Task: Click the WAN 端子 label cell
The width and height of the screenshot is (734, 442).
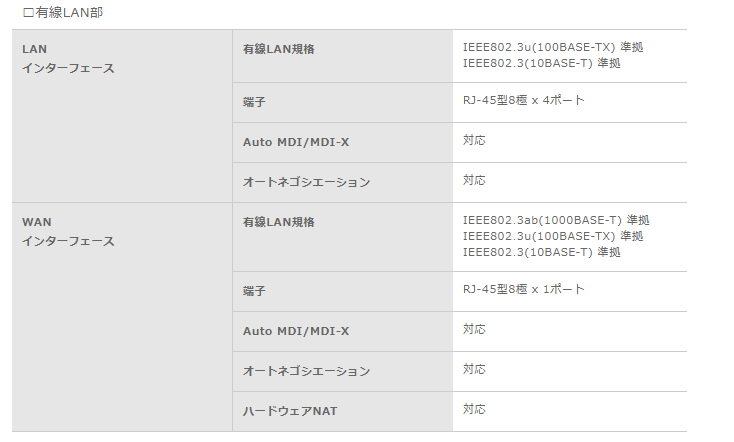Action: [x=343, y=291]
